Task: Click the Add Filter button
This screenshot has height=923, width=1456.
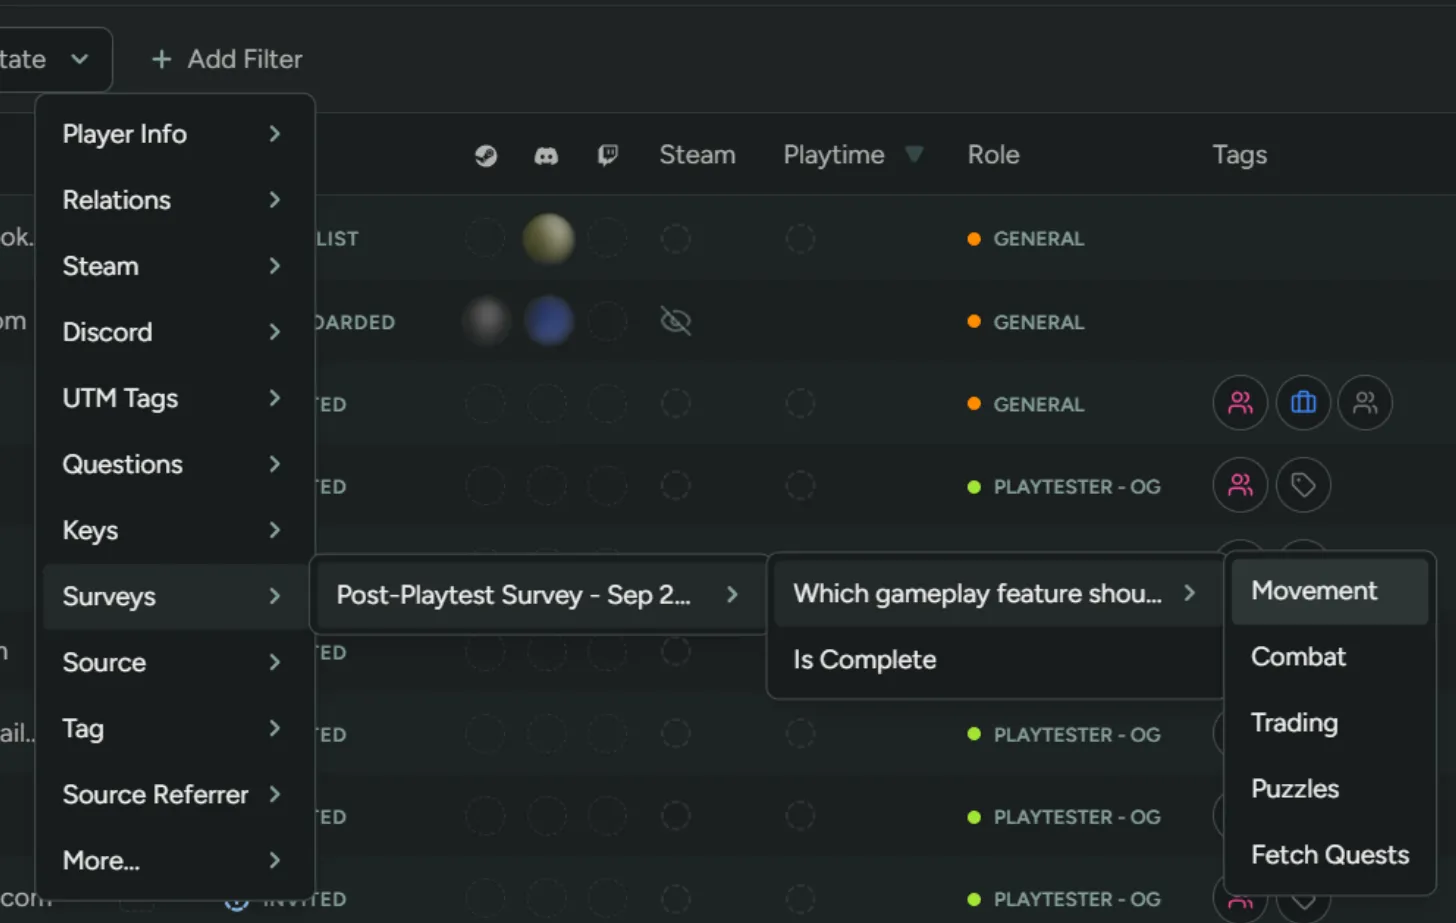Action: (243, 60)
